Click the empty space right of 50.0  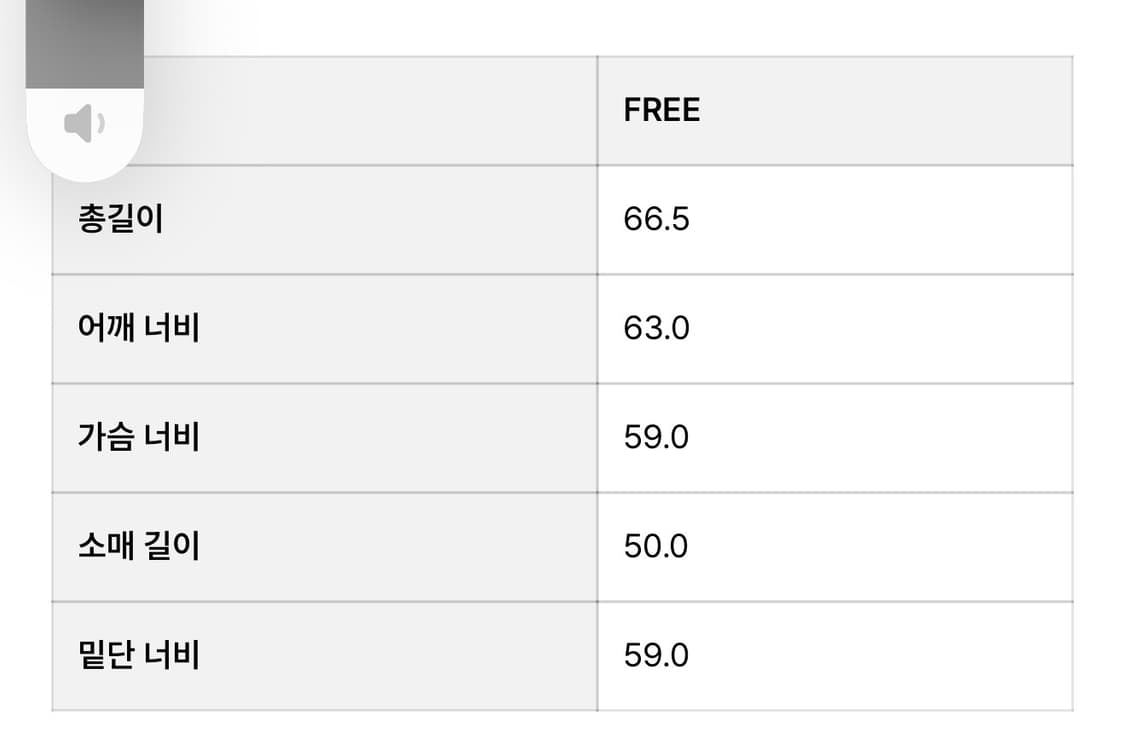click(x=880, y=546)
